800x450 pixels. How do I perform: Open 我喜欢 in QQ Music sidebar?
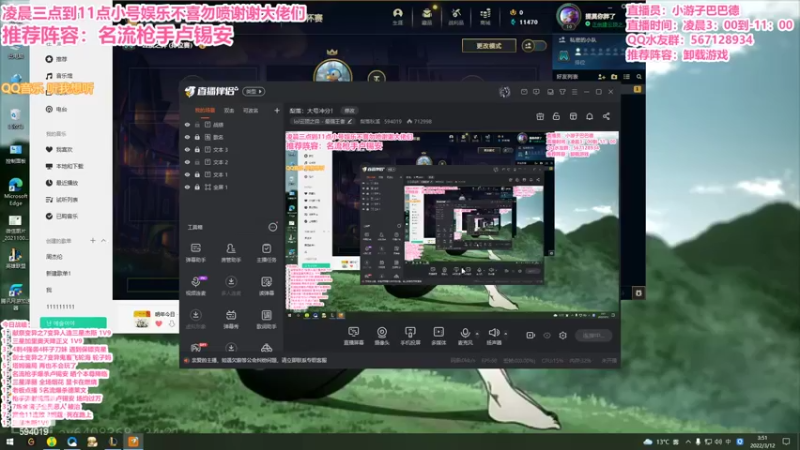[x=59, y=149]
